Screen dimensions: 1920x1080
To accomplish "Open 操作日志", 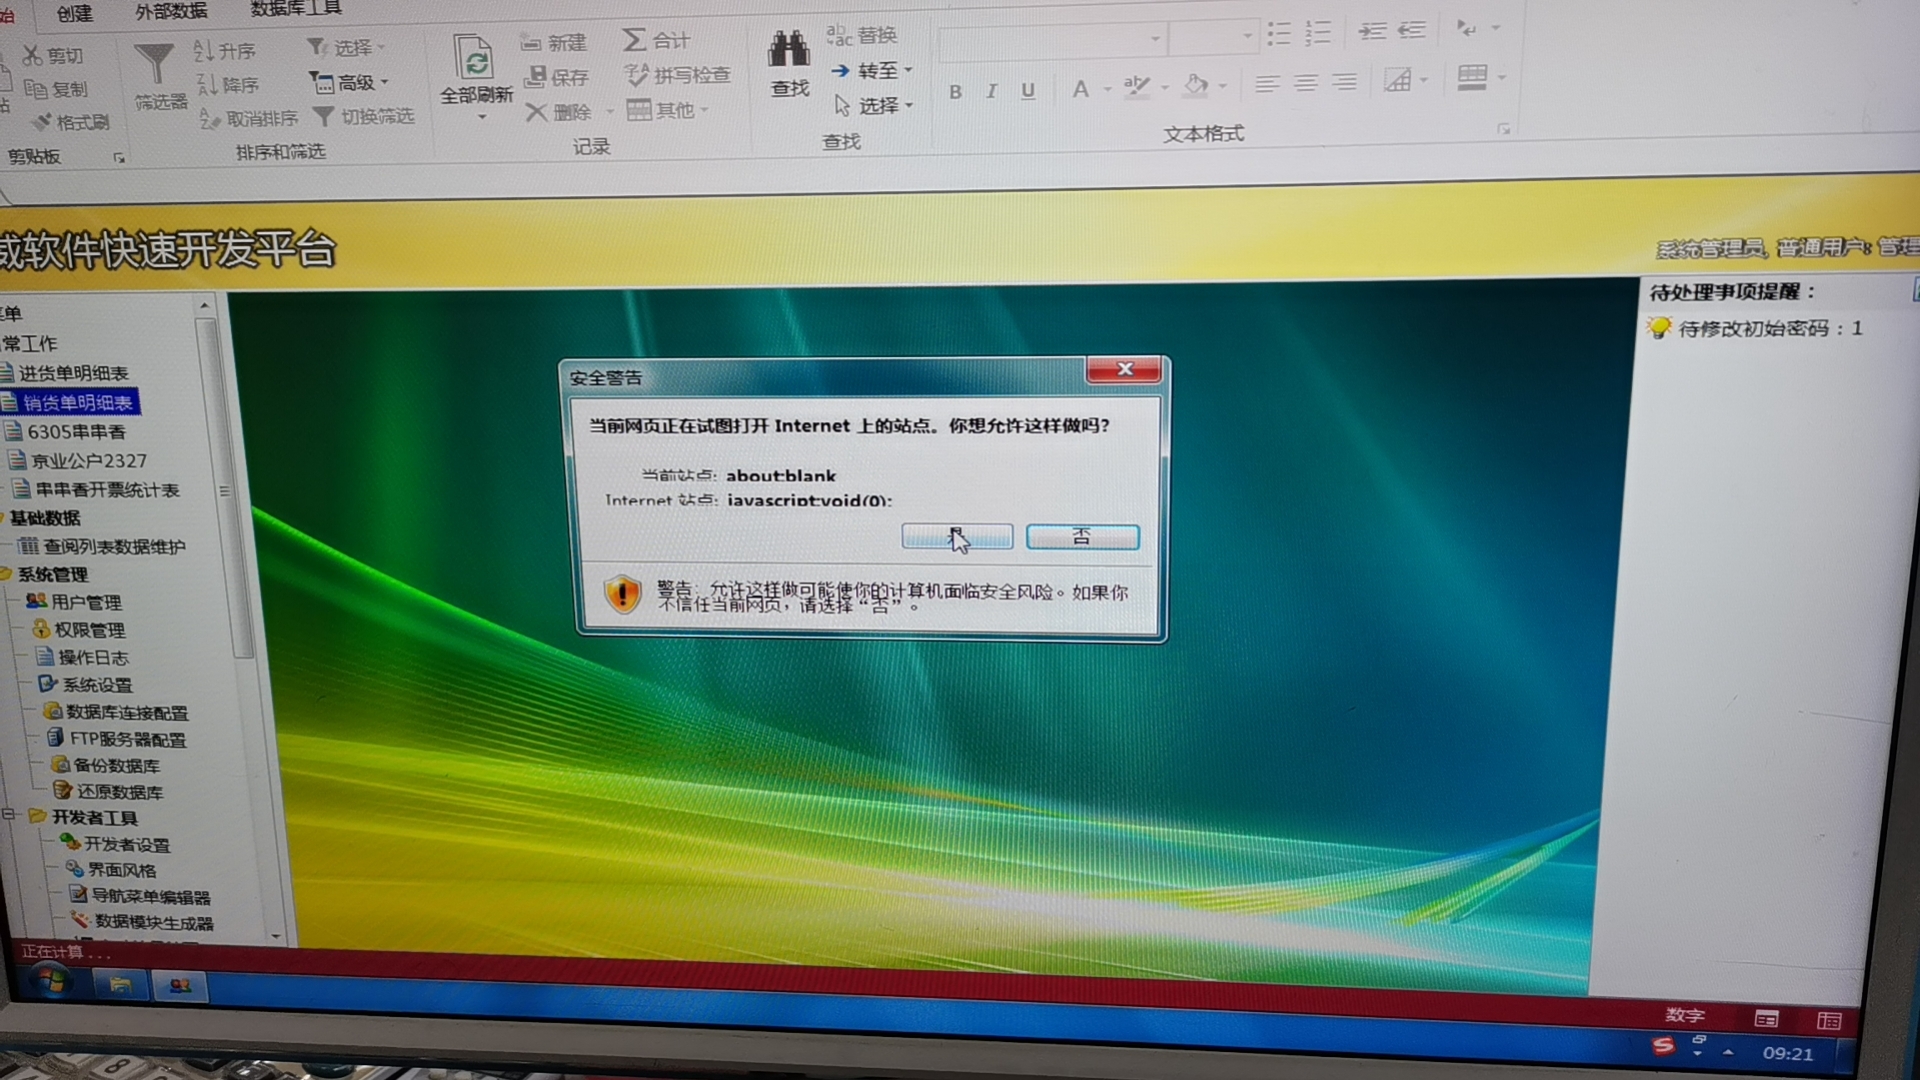I will point(93,657).
